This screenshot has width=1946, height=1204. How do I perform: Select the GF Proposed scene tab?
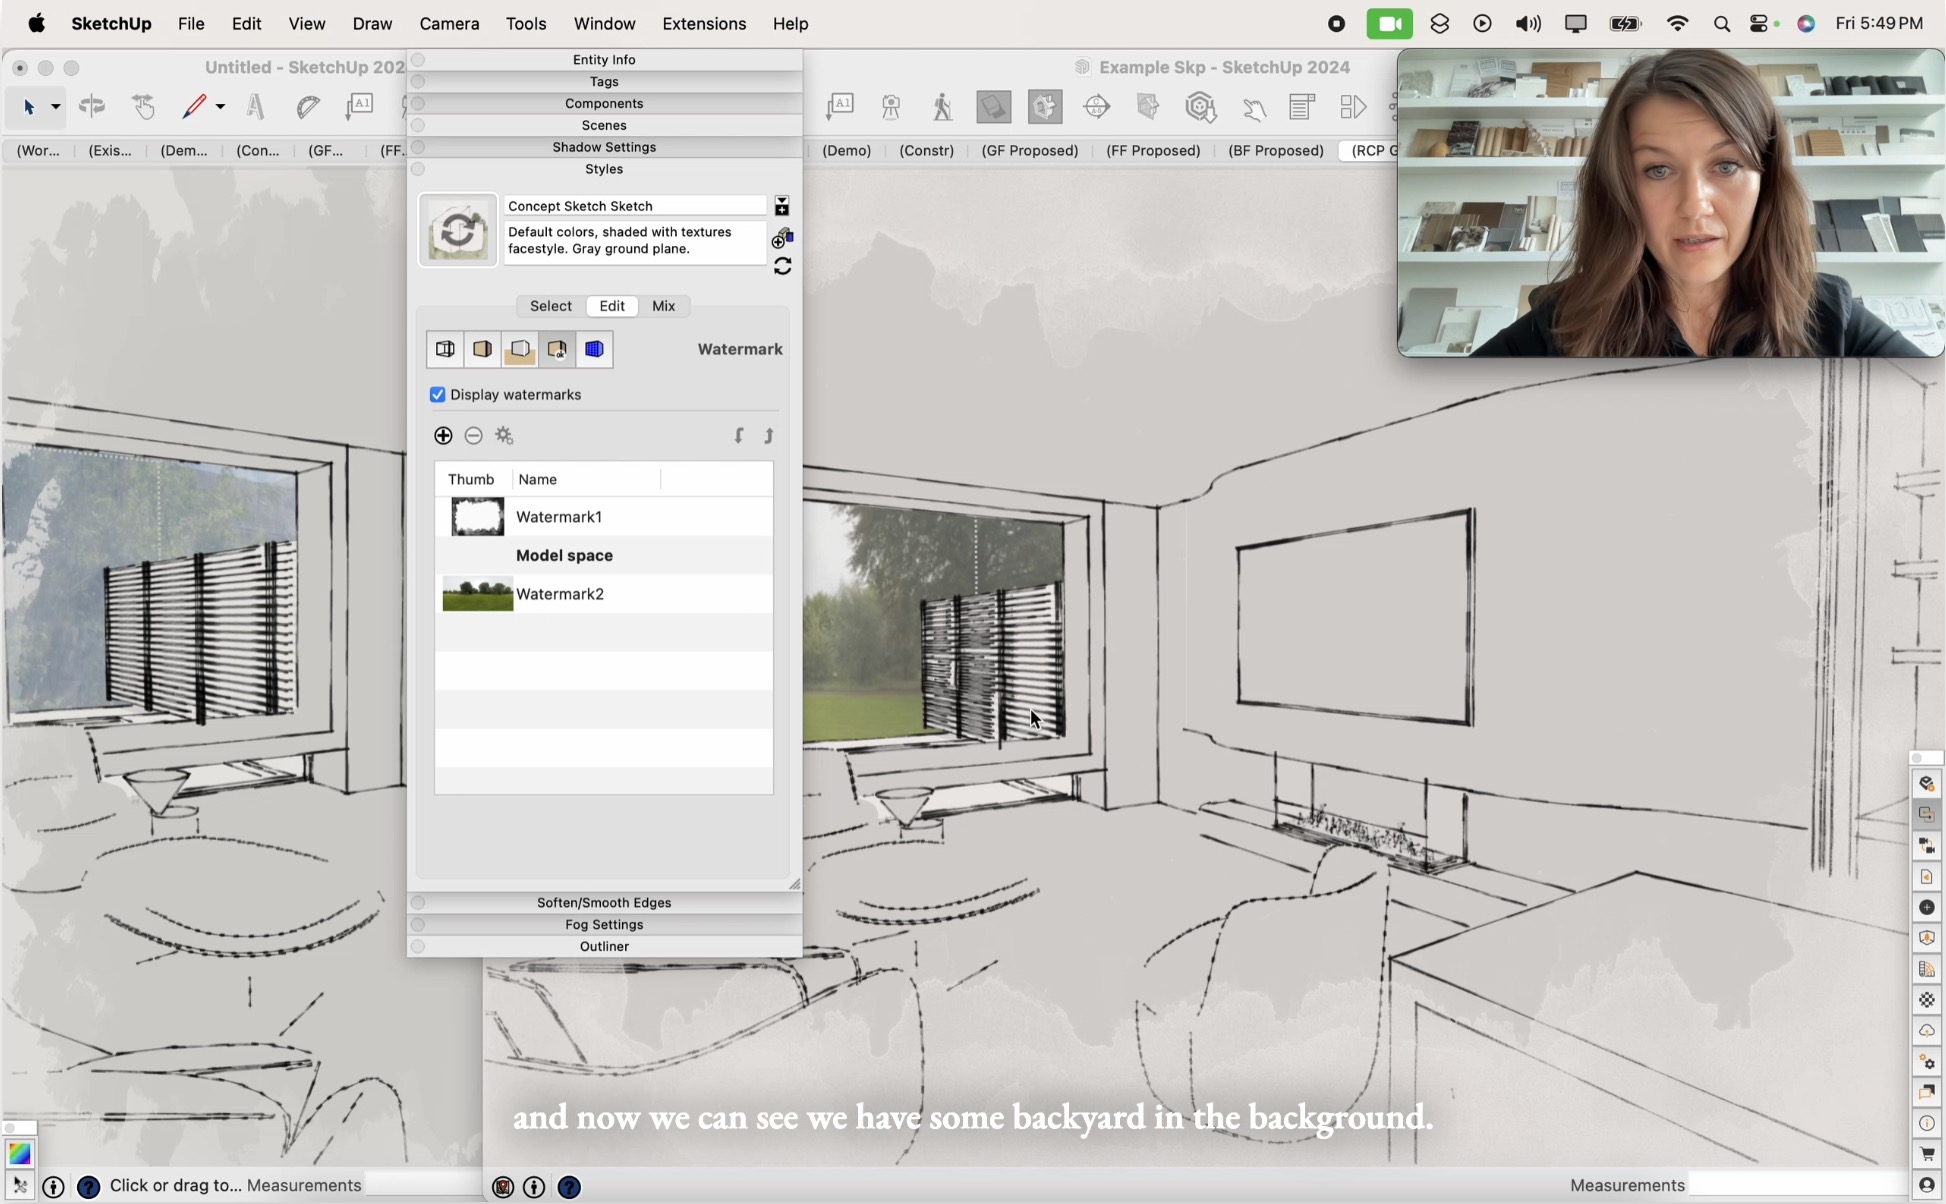(1030, 150)
